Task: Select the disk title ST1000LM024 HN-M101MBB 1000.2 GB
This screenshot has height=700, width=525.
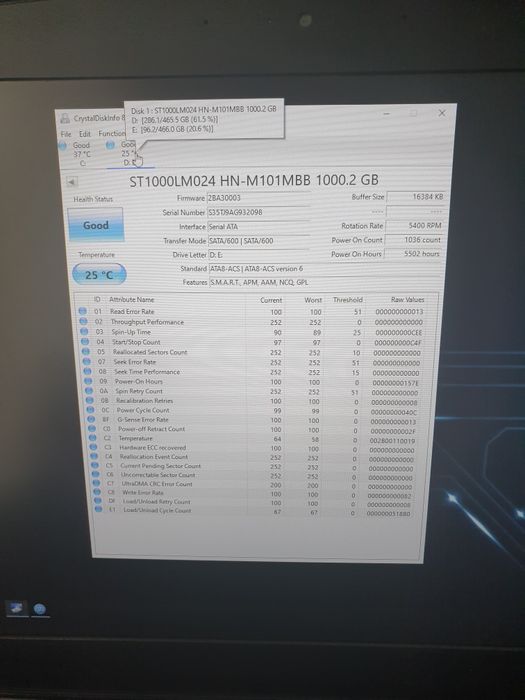Action: [254, 180]
